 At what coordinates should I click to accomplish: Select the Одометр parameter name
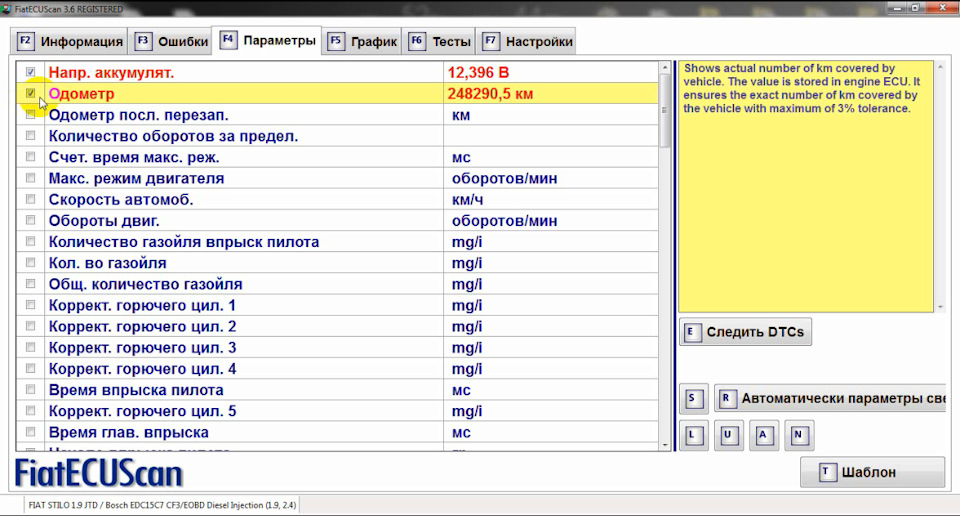click(x=81, y=94)
